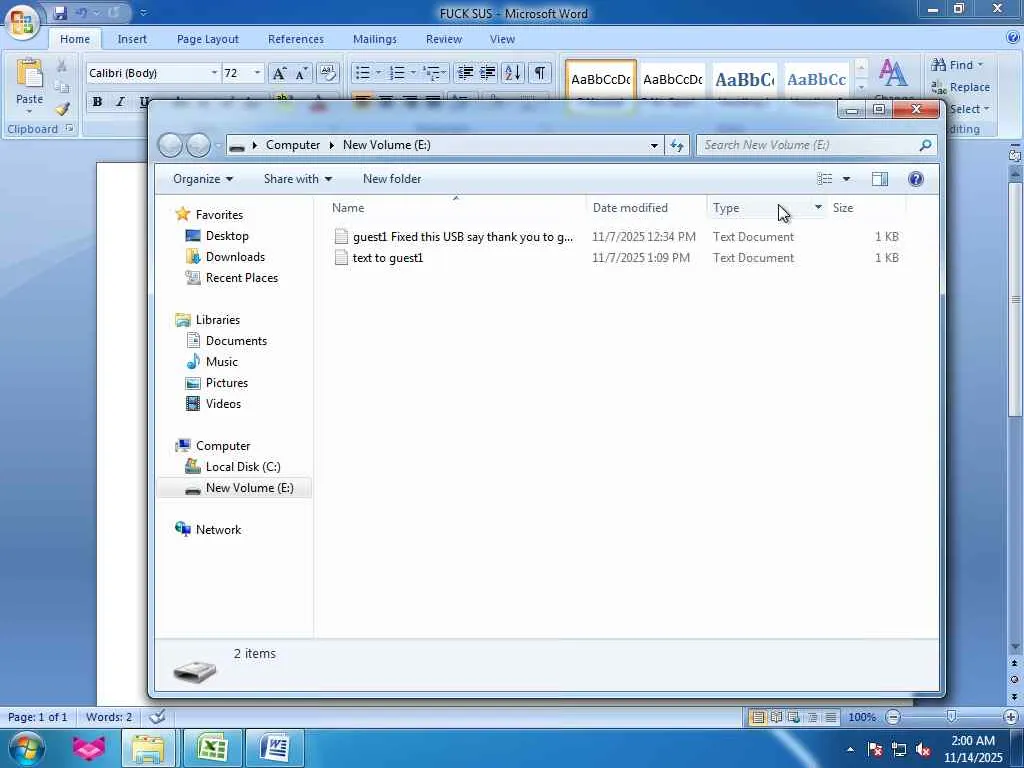Apply a numbered list
Image resolution: width=1024 pixels, height=768 pixels.
(x=396, y=72)
